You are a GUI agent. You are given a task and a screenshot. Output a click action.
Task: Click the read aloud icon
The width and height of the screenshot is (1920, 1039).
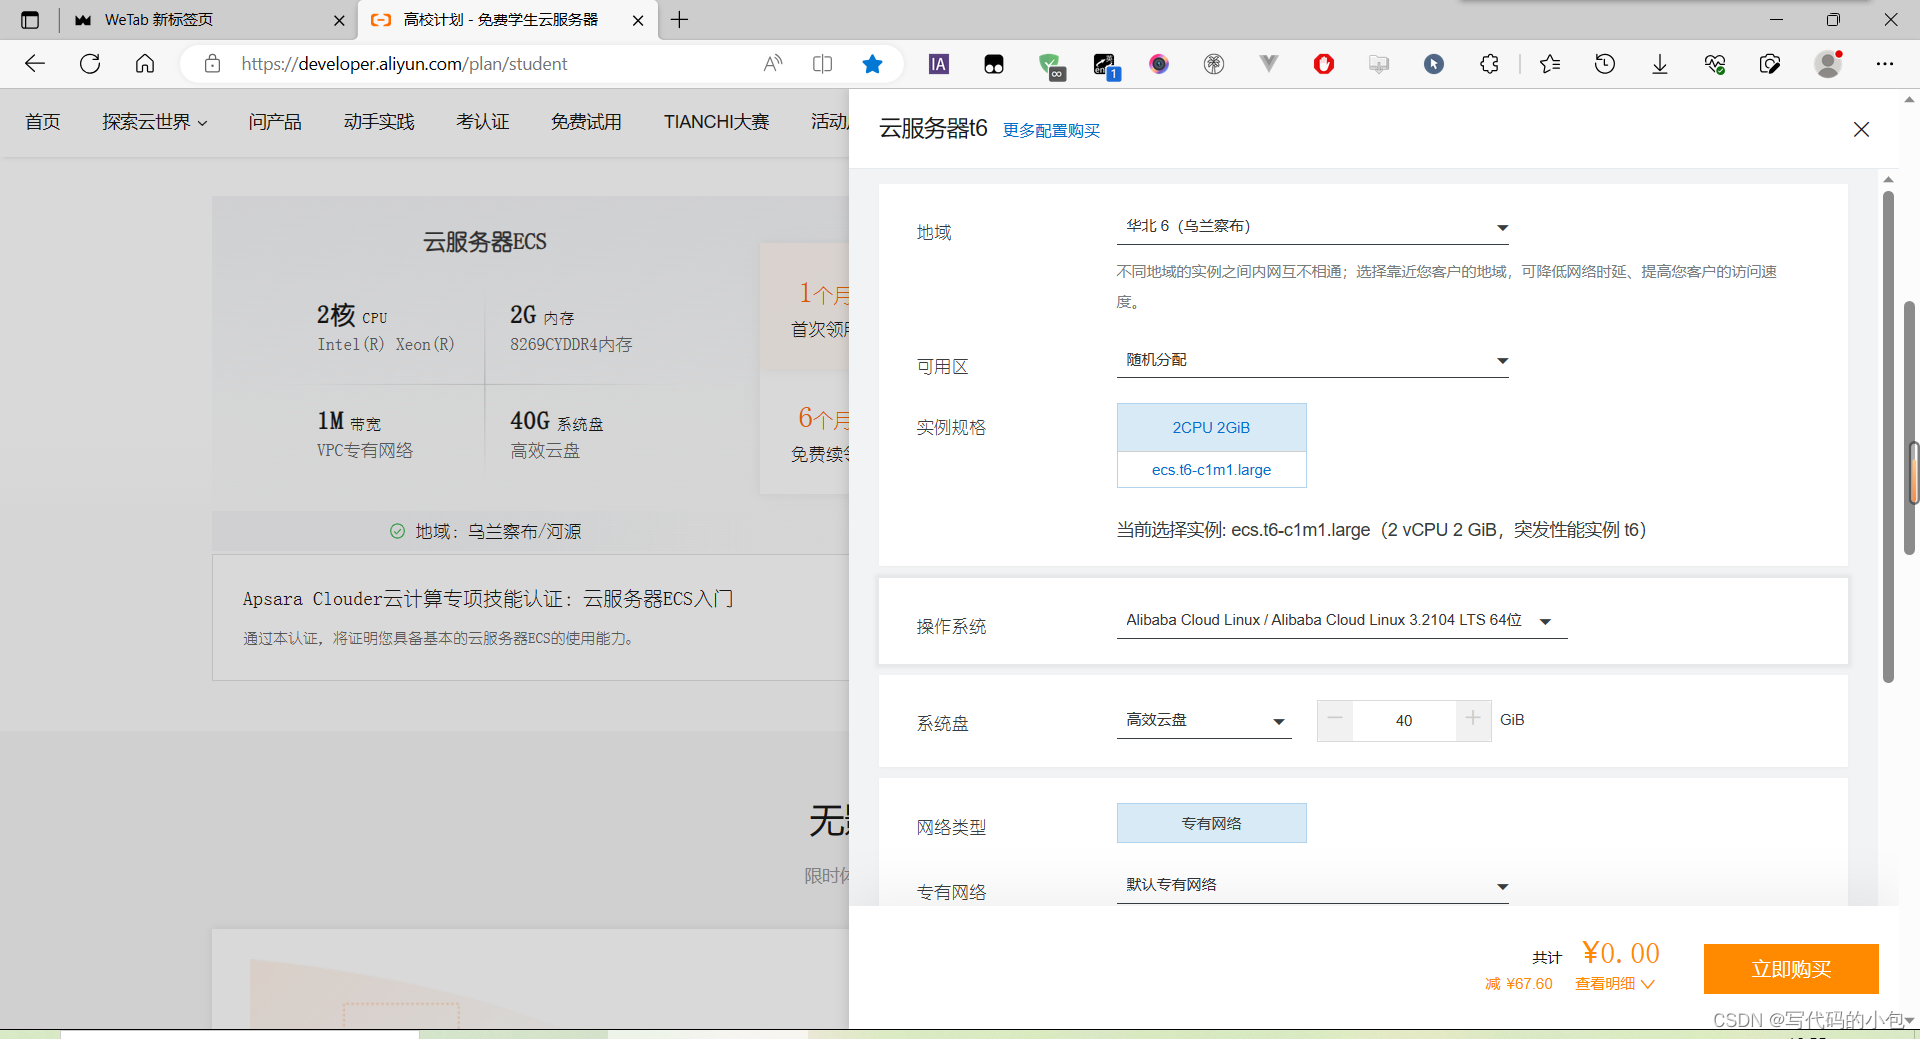pos(772,64)
